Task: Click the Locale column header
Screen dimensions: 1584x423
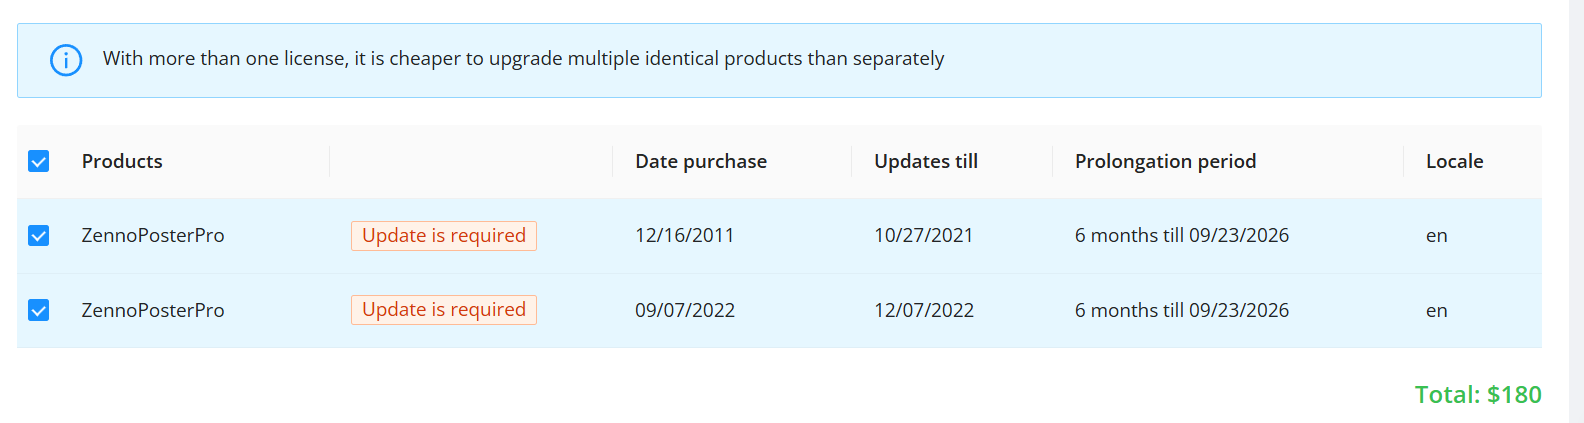Action: [x=1454, y=161]
